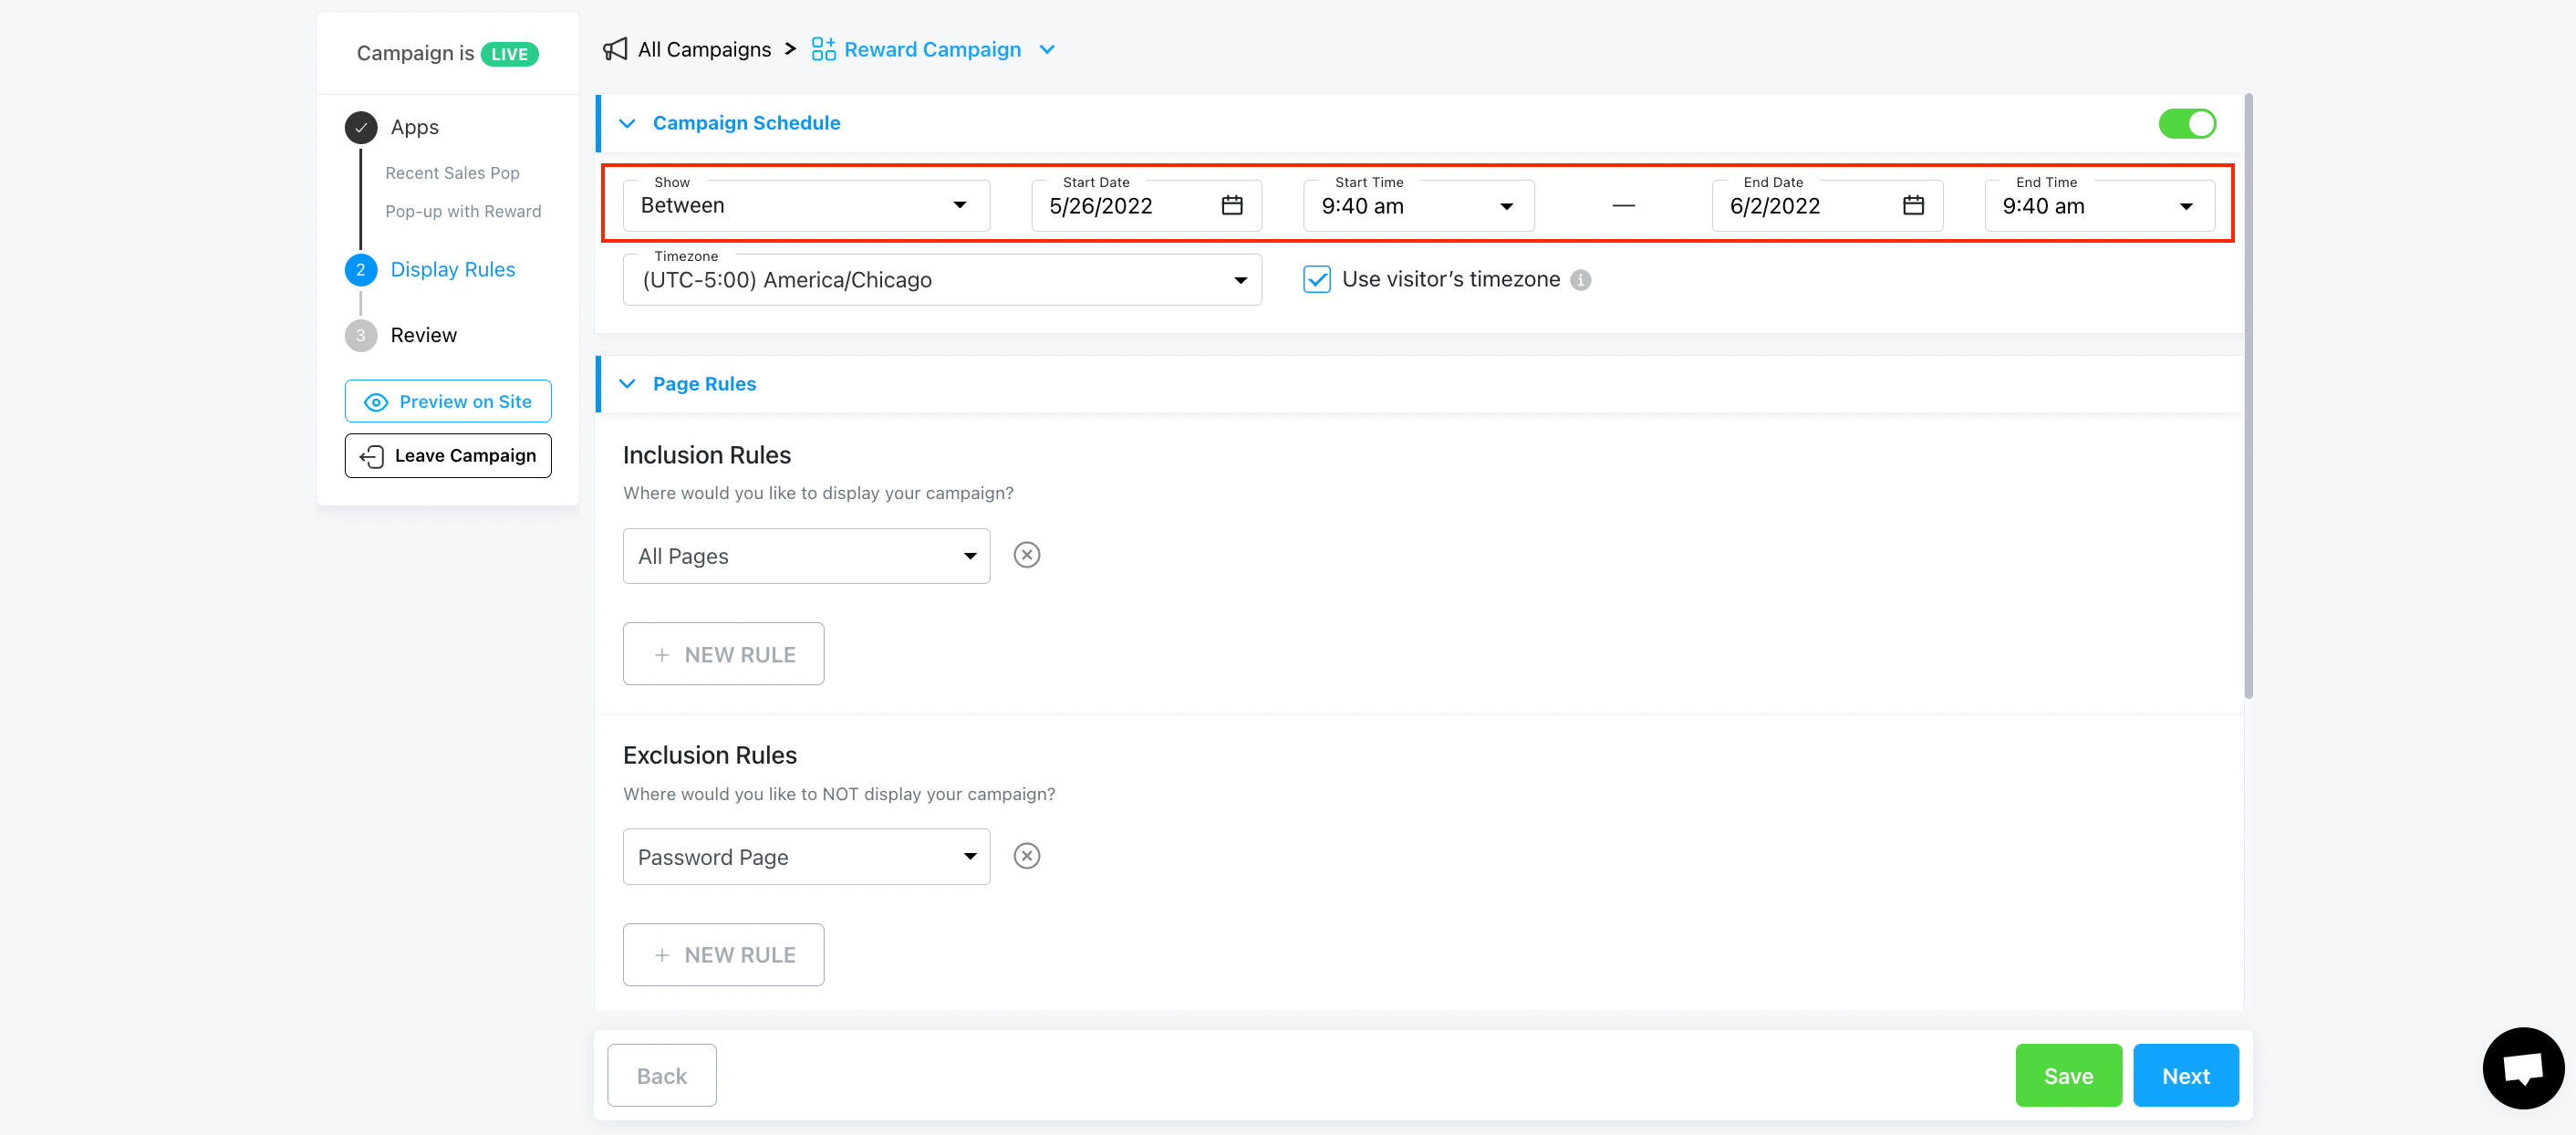Click the page vertical scrollbar
The height and width of the screenshot is (1135, 2576).
click(x=2248, y=397)
